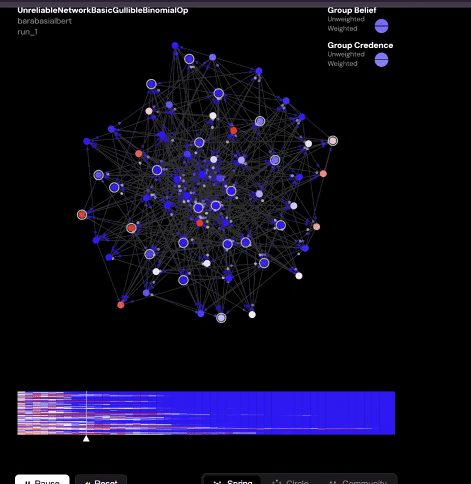Select the red ringed node at the graph's far left
This screenshot has width=471, height=484.
point(82,215)
